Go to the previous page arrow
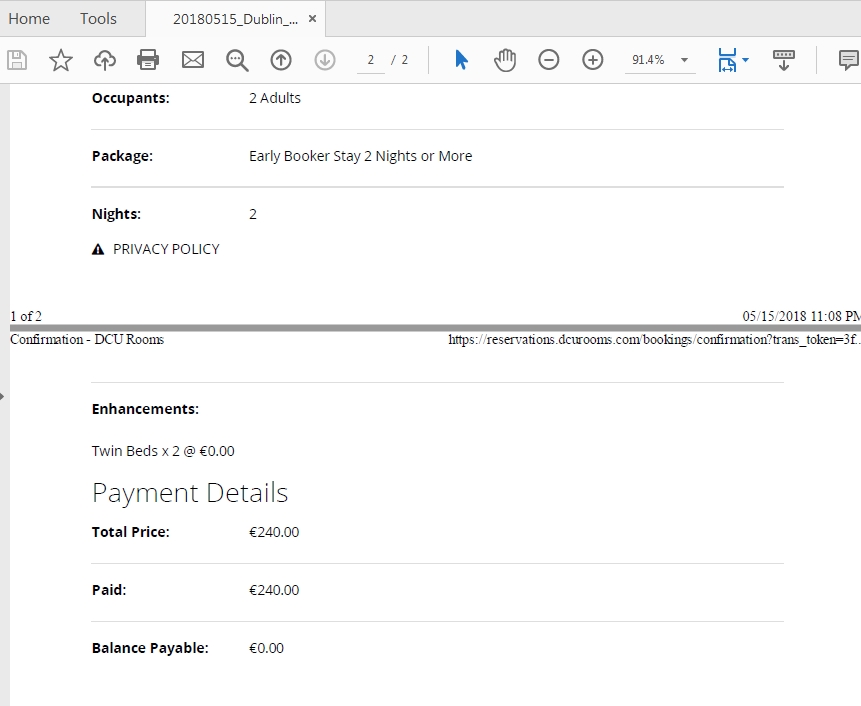Screen dimensions: 861x706 tap(281, 60)
